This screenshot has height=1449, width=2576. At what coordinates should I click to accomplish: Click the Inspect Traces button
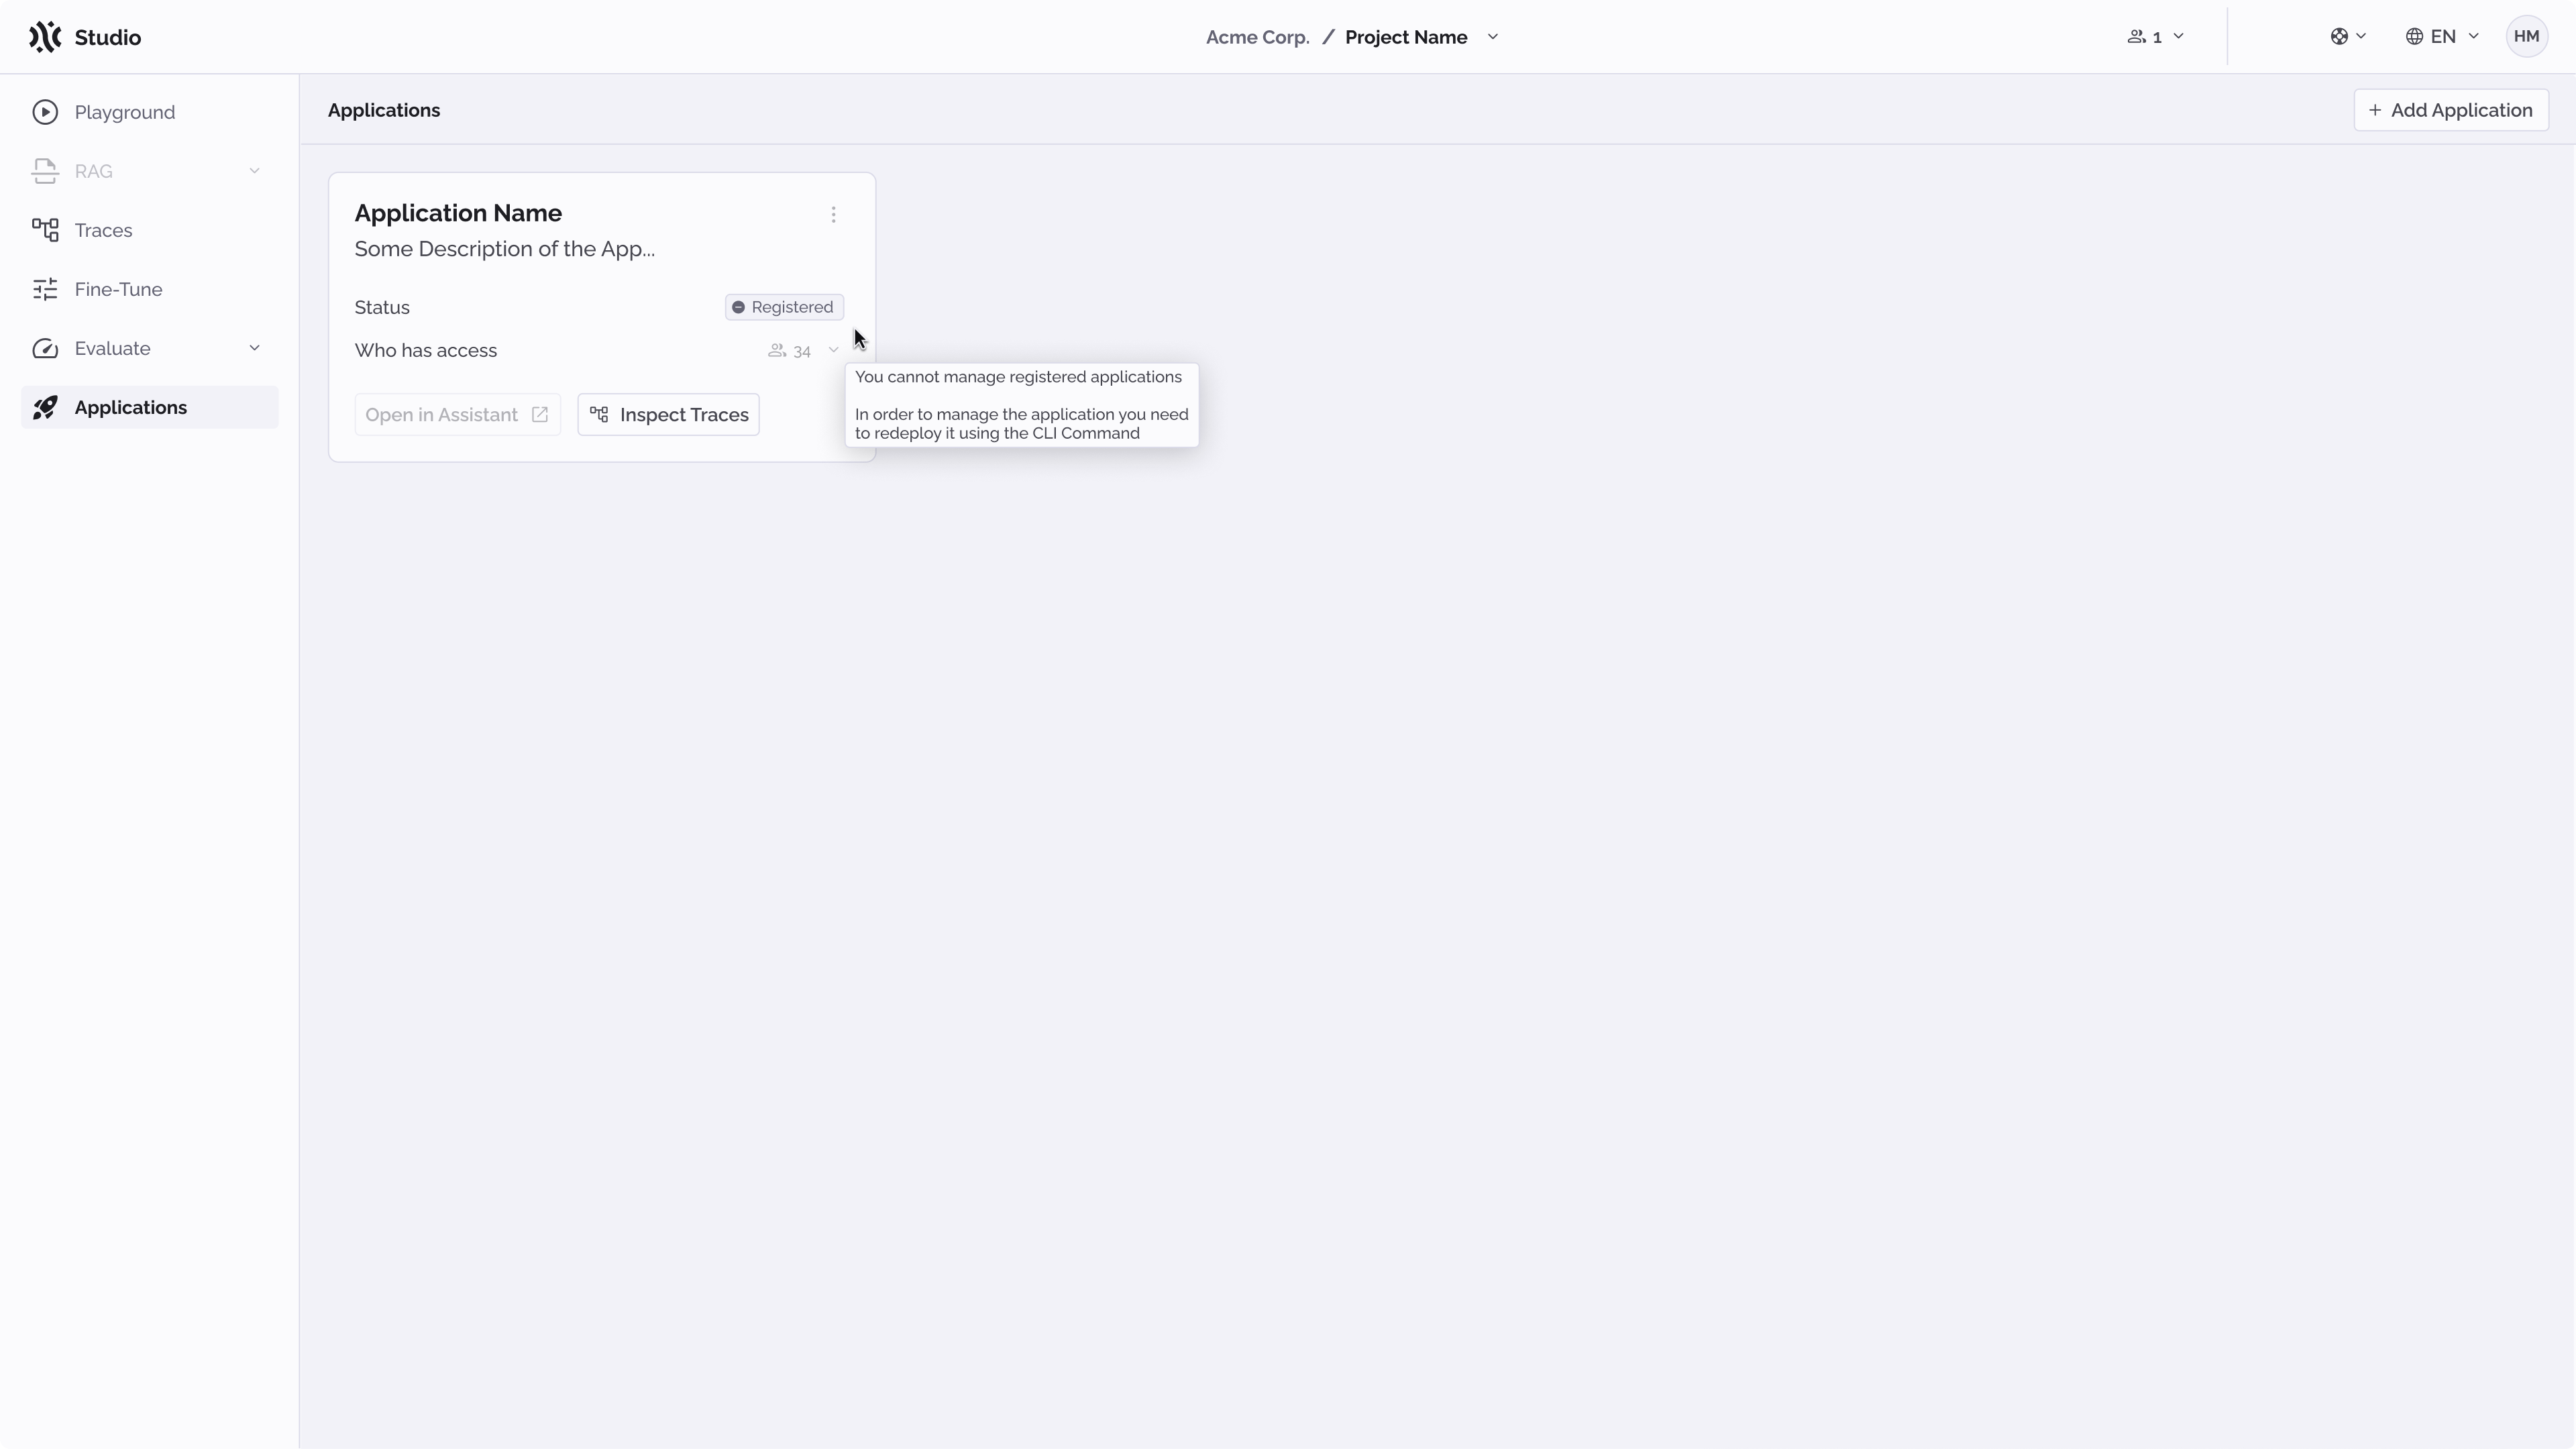pos(668,414)
